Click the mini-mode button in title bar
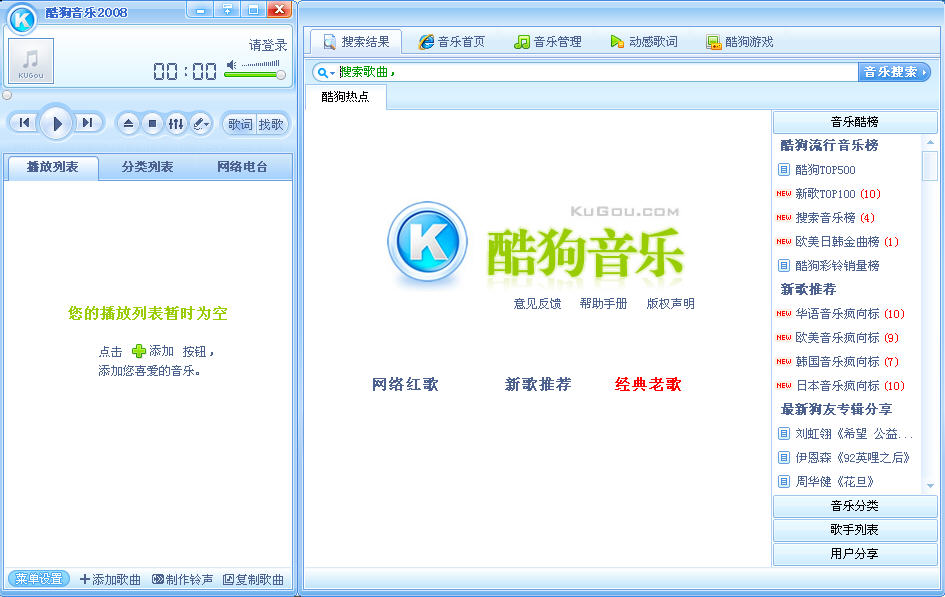This screenshot has height=597, width=945. point(227,10)
